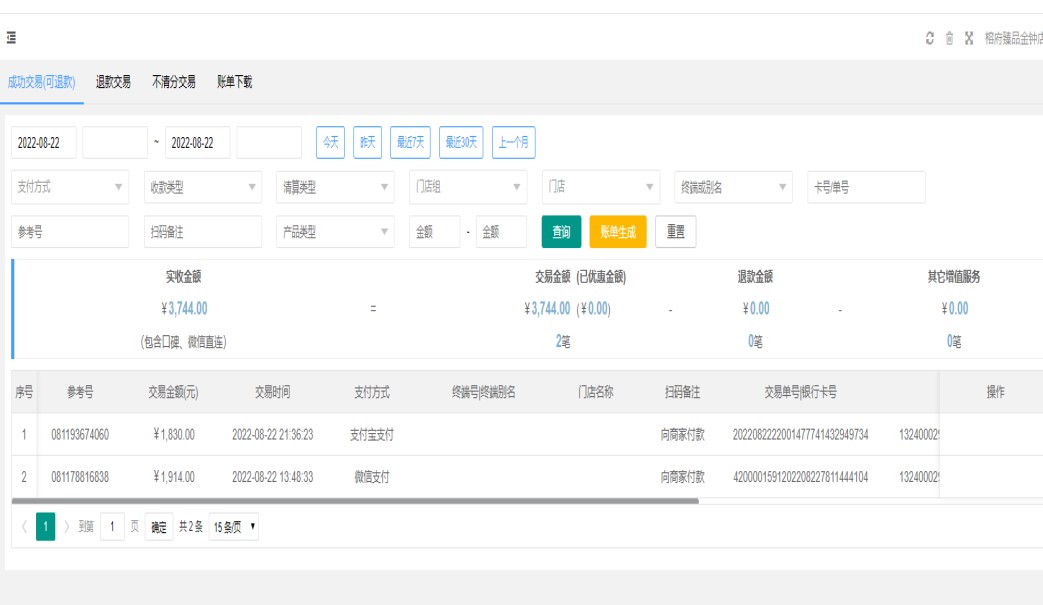Choose the 最近7天 quick date filter
Viewport: 1043px width, 605px height.
[x=410, y=142]
